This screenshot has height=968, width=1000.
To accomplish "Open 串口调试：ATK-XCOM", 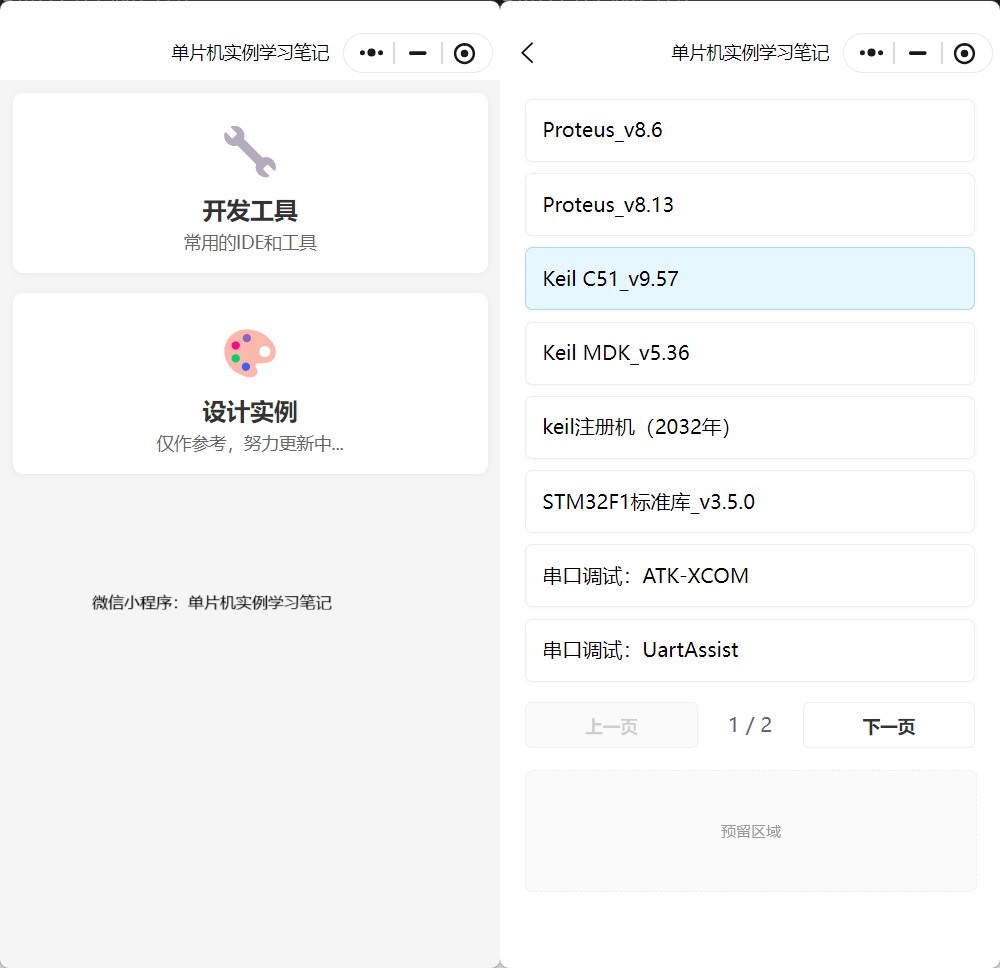I will pyautogui.click(x=749, y=576).
